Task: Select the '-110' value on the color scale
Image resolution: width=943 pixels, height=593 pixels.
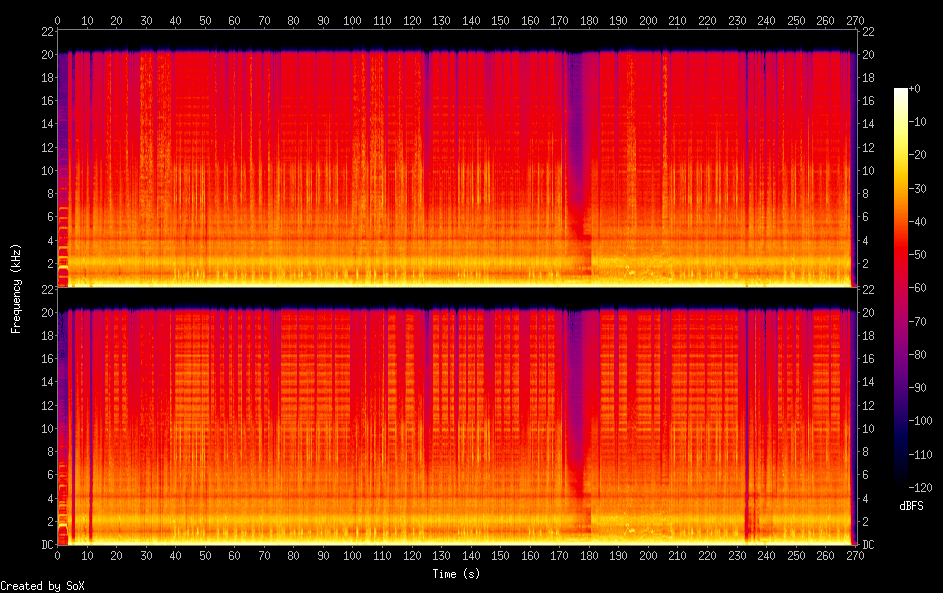Action: [920, 454]
